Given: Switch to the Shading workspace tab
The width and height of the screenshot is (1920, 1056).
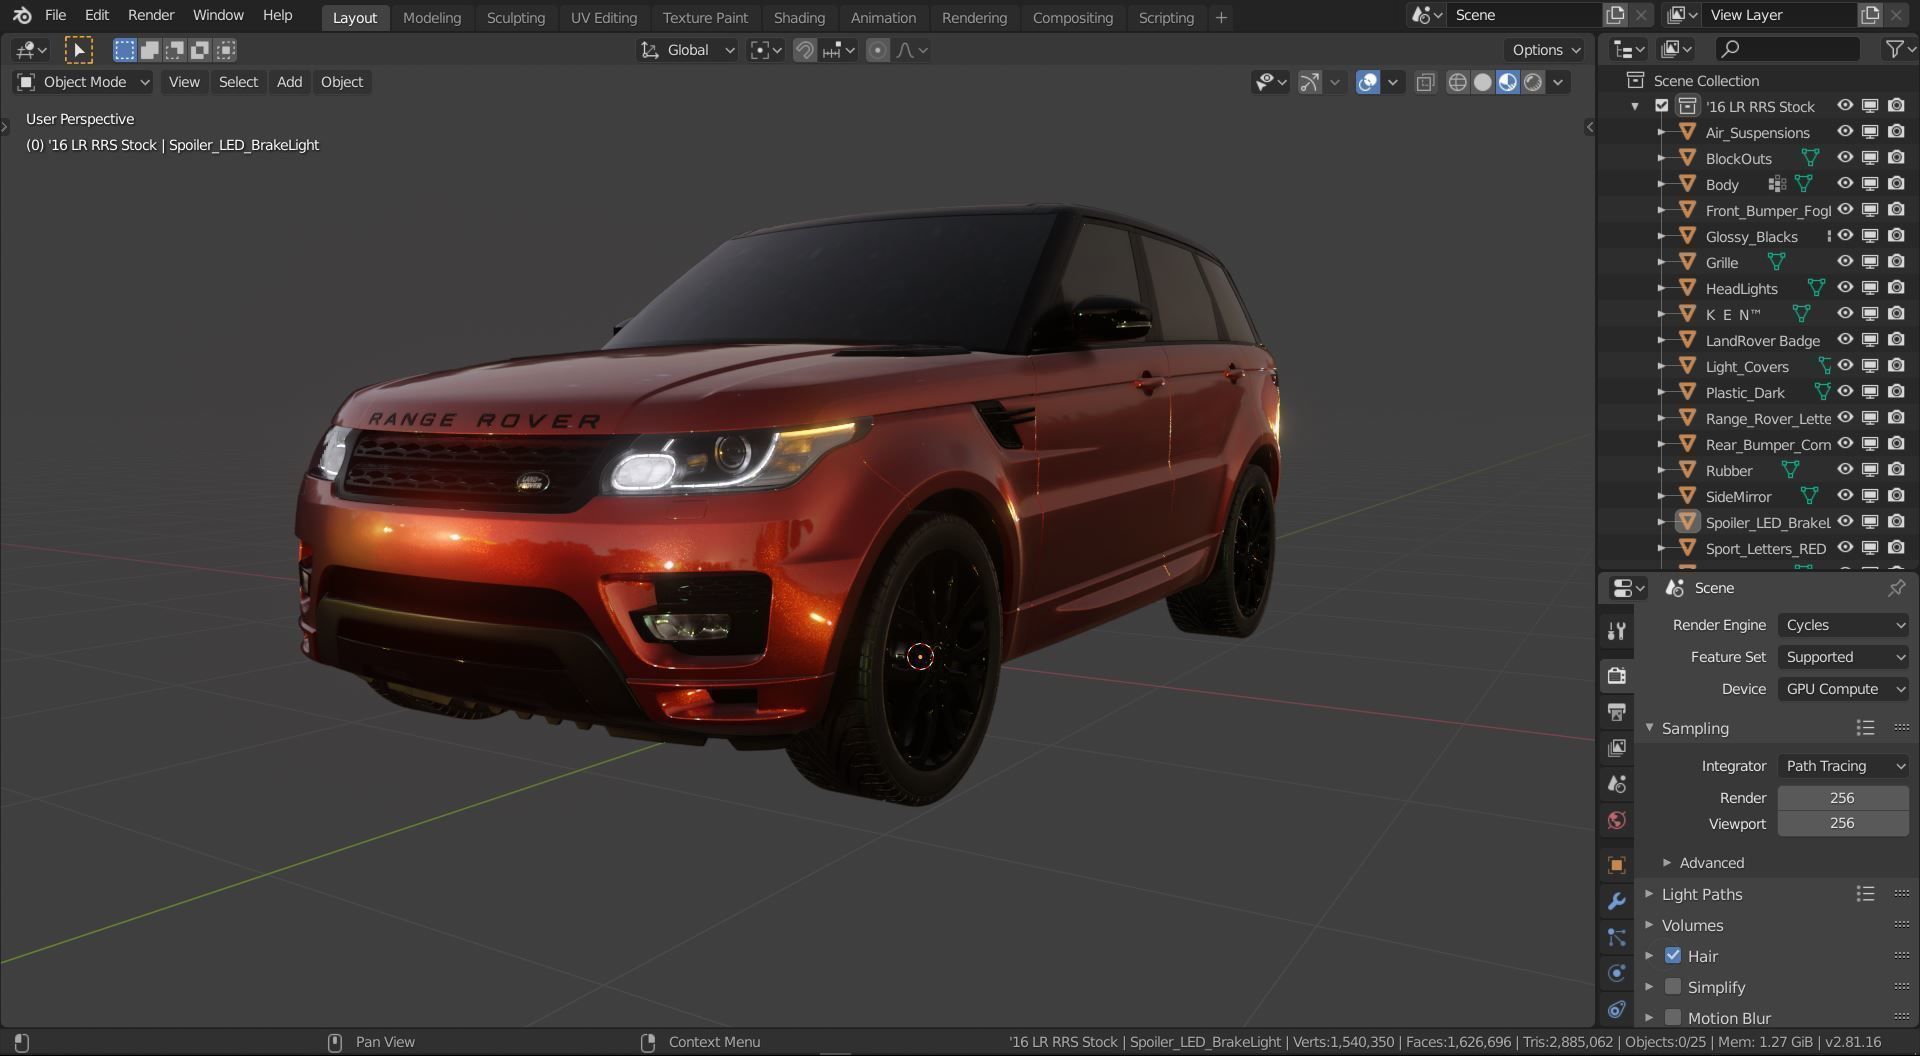Looking at the screenshot, I should pyautogui.click(x=799, y=17).
